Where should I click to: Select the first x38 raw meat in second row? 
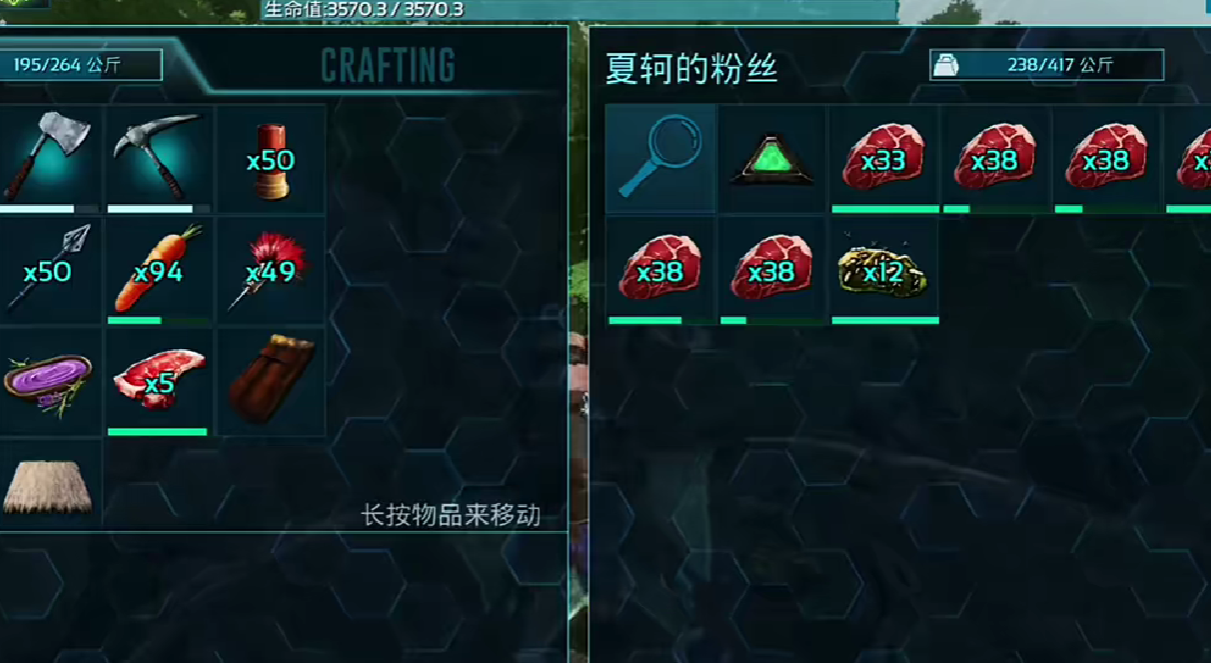[x=661, y=271]
